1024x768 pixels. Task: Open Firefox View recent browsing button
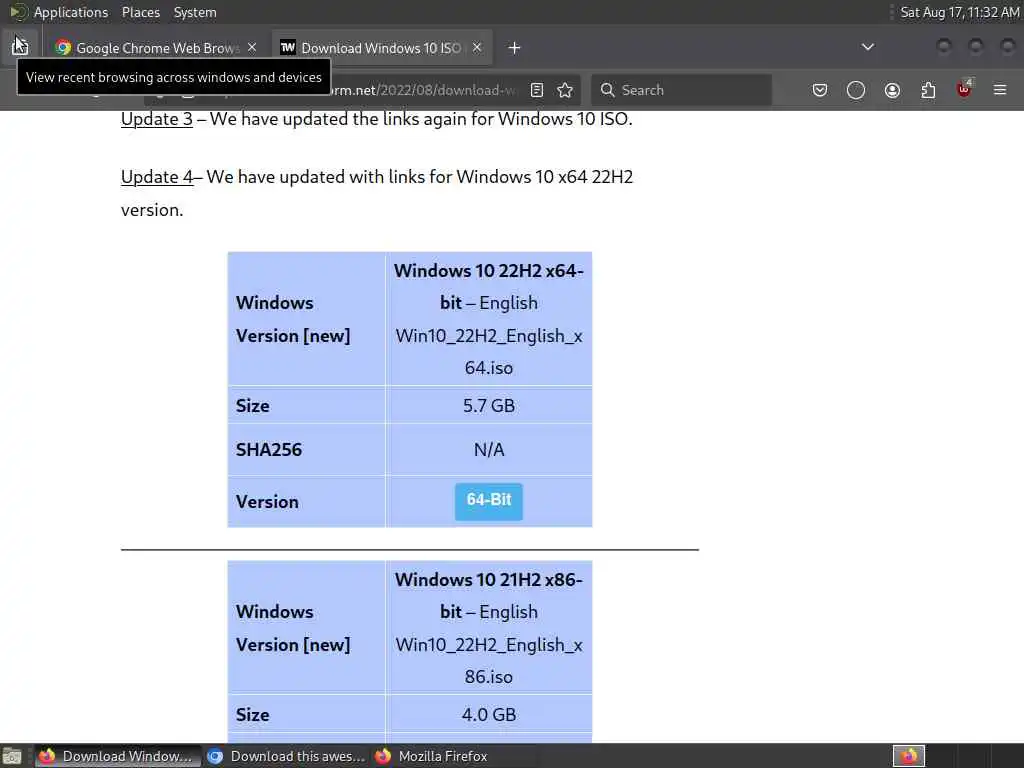pyautogui.click(x=20, y=46)
